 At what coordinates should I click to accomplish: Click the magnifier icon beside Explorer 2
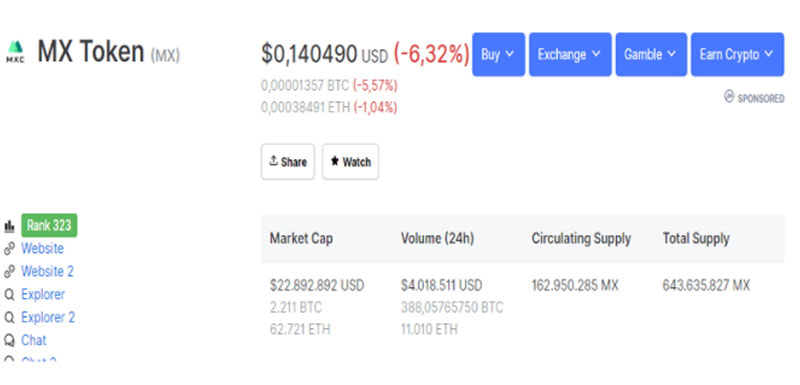tap(9, 318)
